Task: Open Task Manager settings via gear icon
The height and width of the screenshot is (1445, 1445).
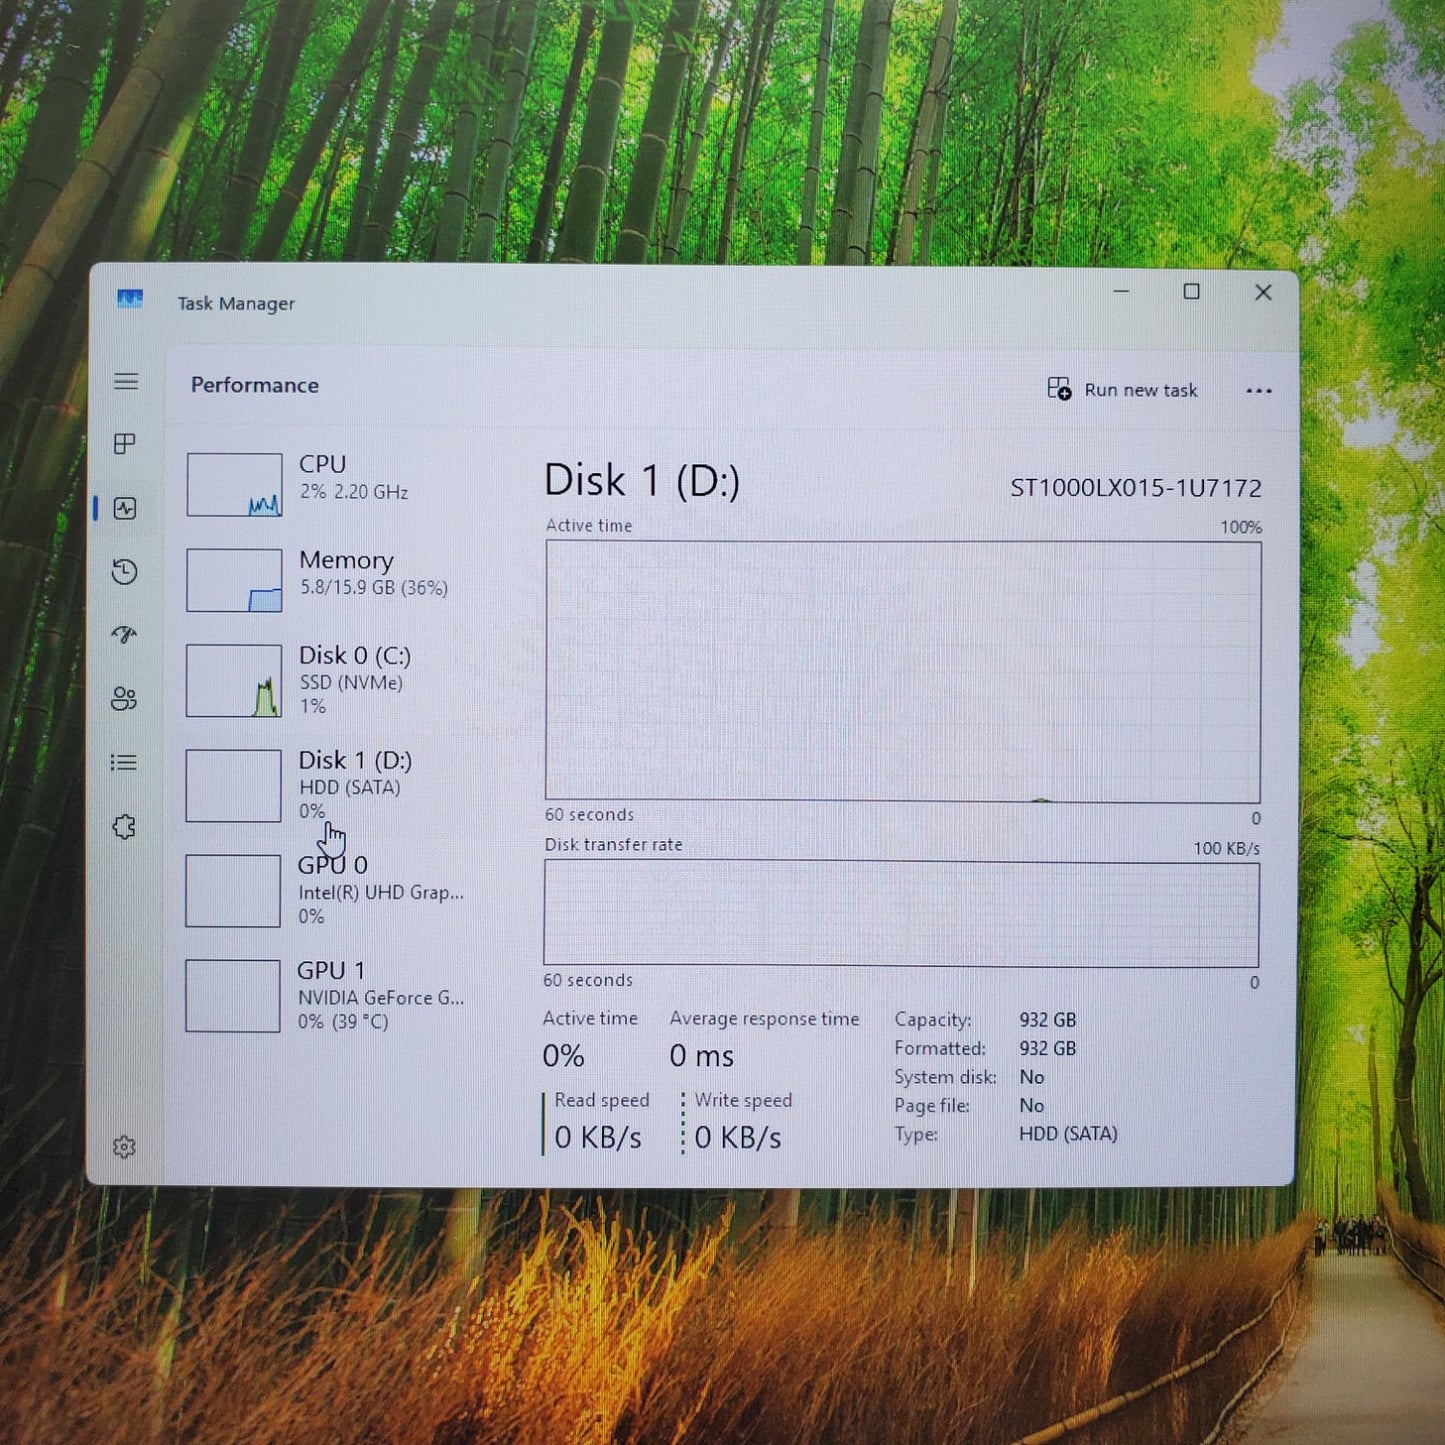Action: click(x=124, y=1146)
